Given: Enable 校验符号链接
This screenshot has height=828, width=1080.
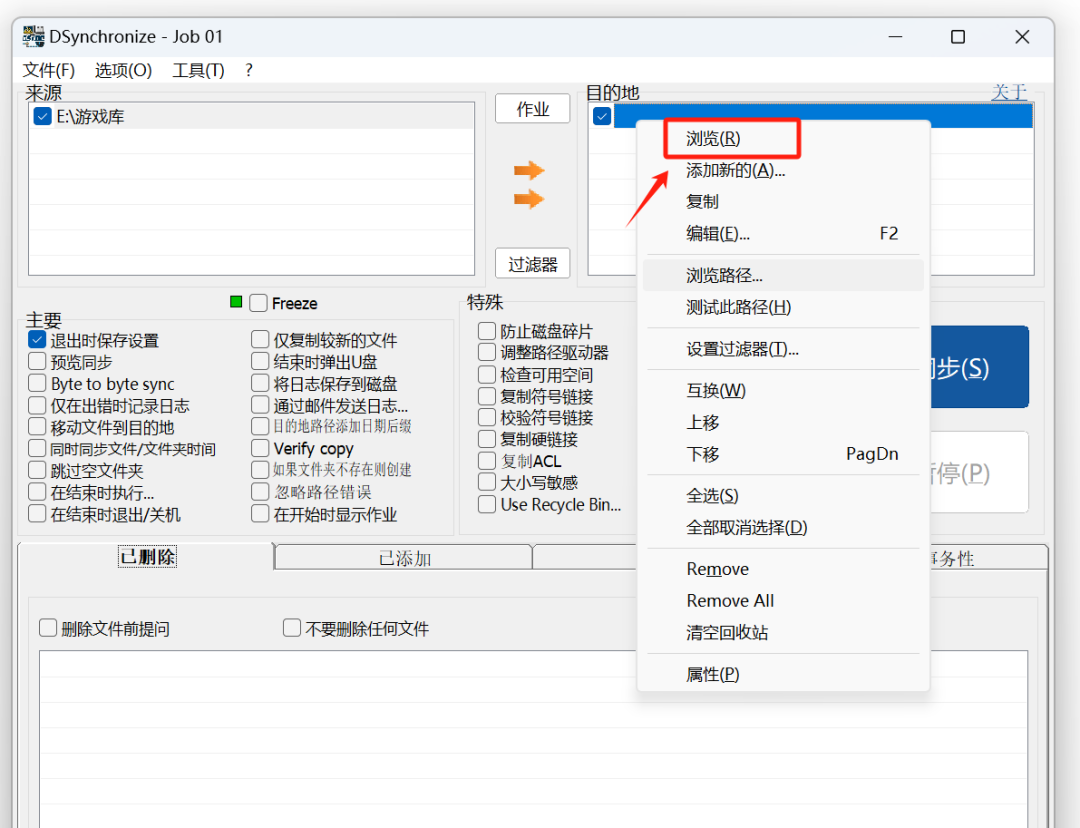Looking at the screenshot, I should click(487, 417).
